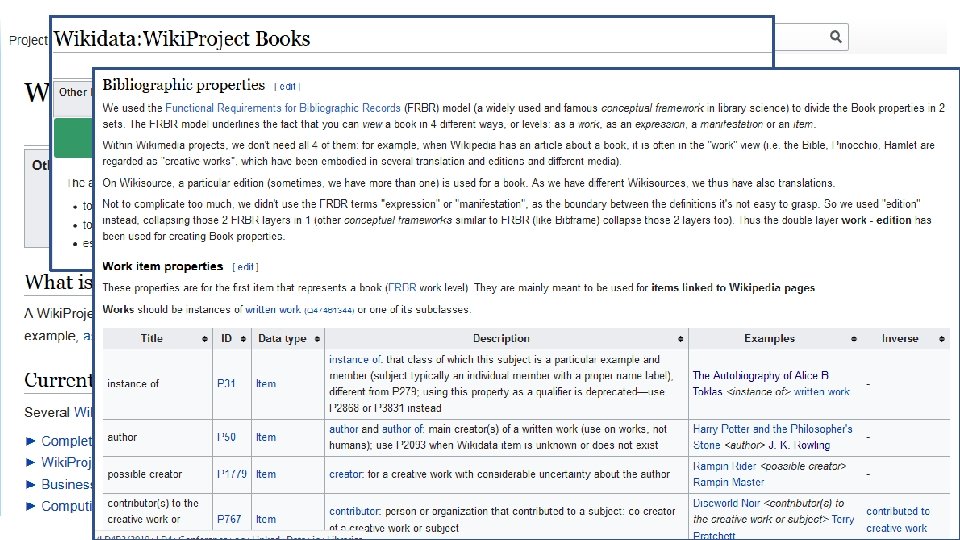Open the J. K. Rowling example link
The height and width of the screenshot is (540, 960).
(800, 446)
